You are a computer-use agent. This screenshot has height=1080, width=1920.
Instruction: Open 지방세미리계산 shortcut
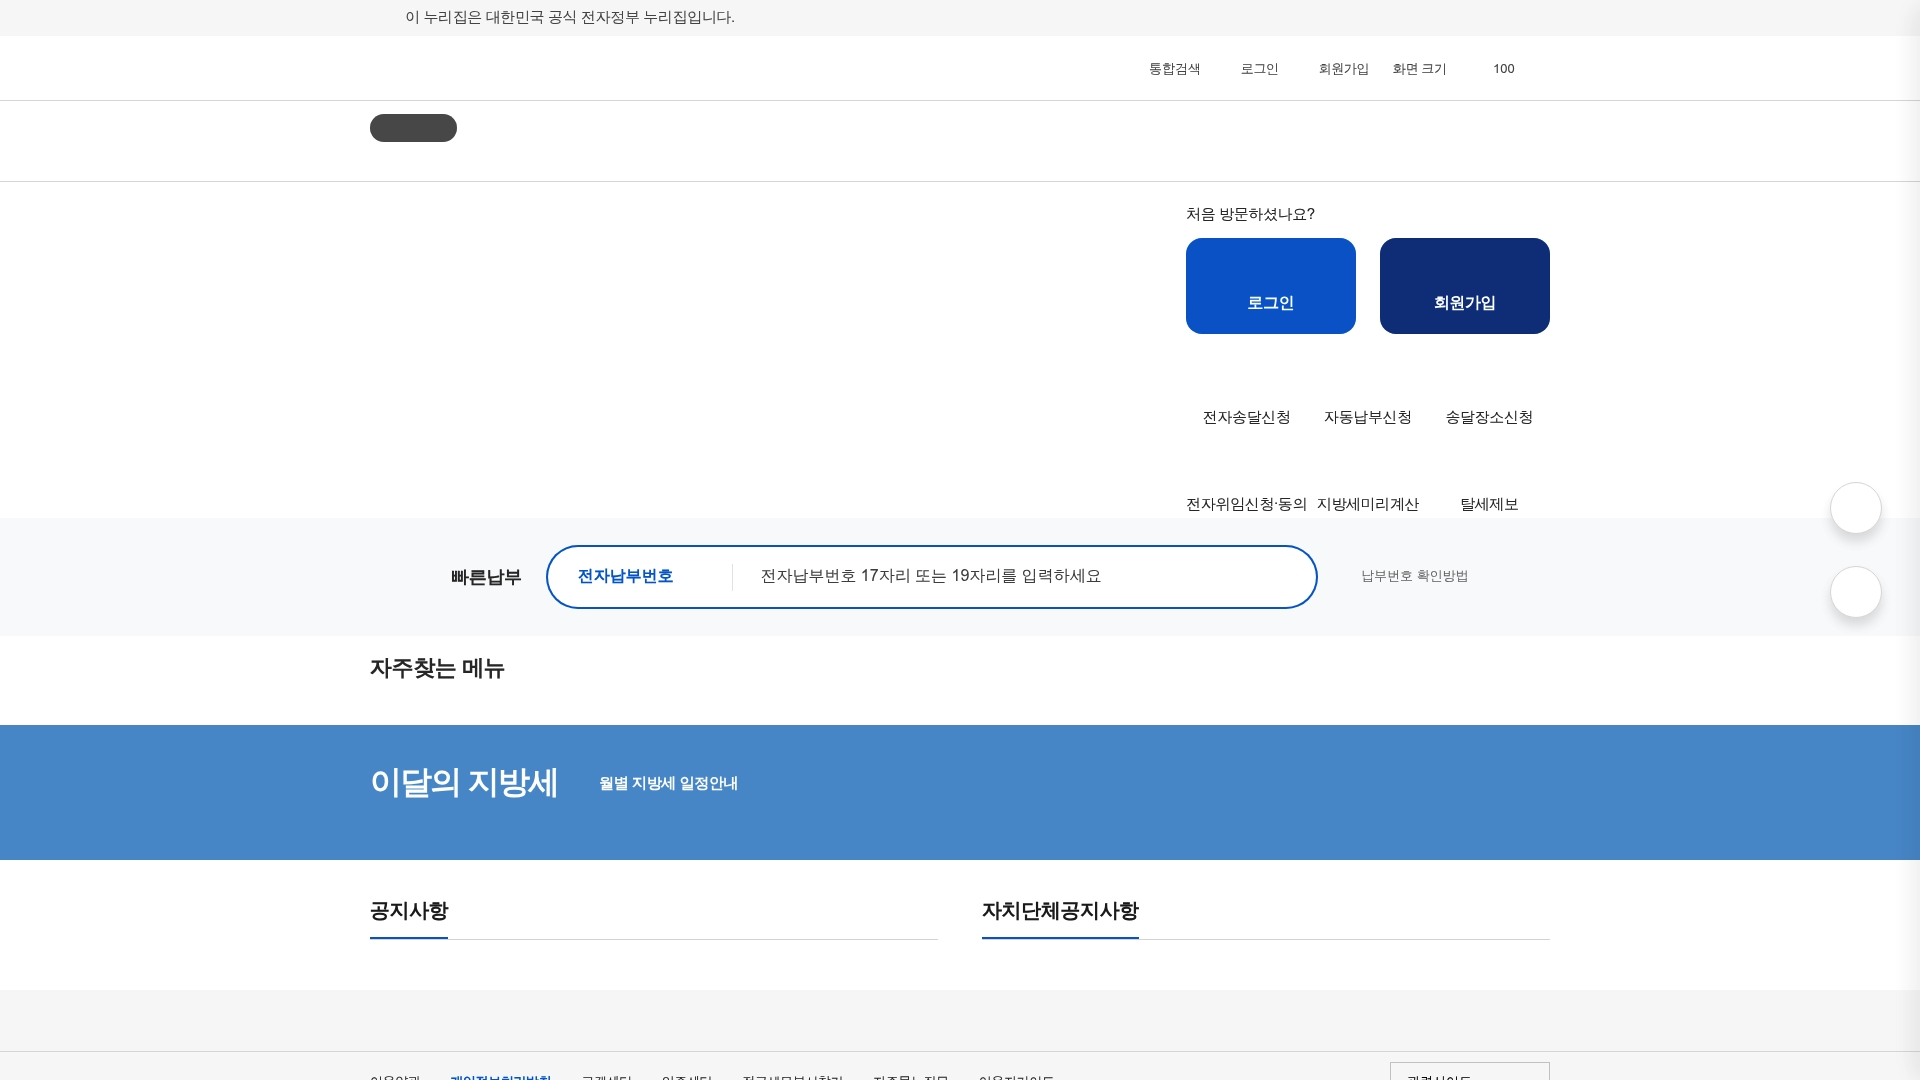[1367, 504]
